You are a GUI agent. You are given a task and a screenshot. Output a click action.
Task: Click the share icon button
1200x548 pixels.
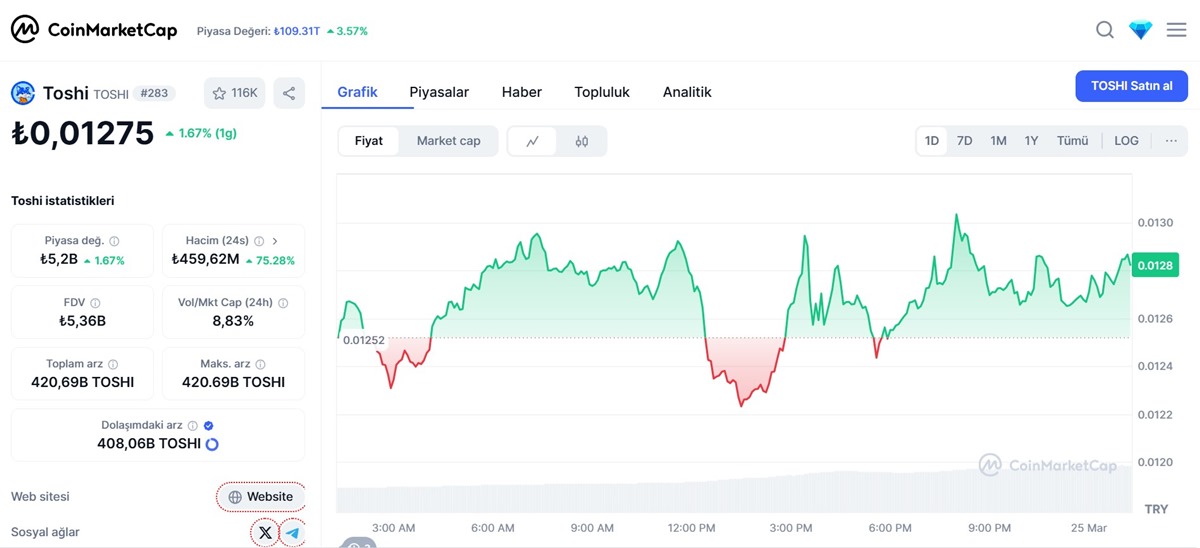tap(289, 93)
